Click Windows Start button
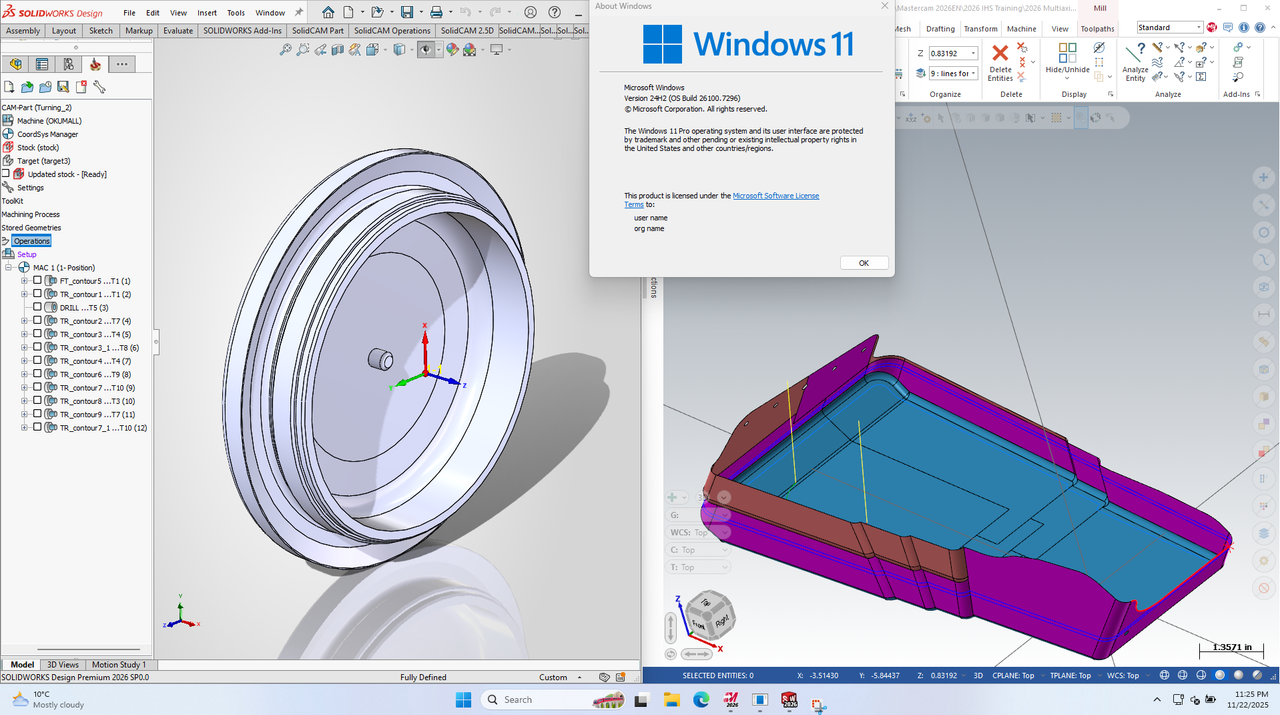This screenshot has height=715, width=1280. point(464,699)
